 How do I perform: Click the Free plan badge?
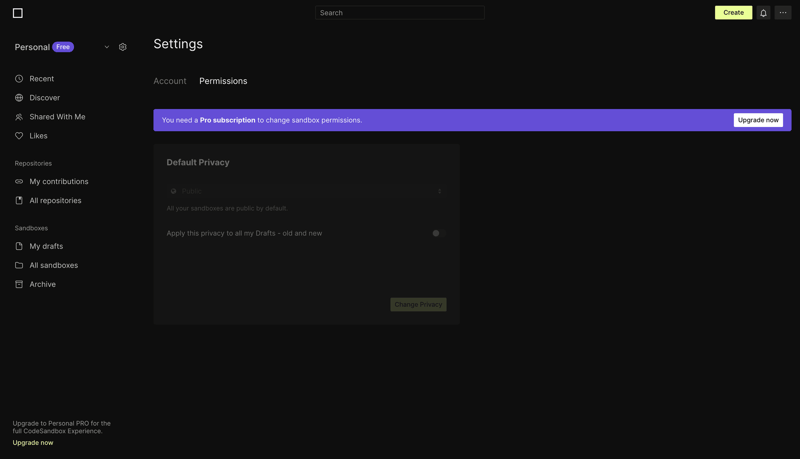click(63, 47)
